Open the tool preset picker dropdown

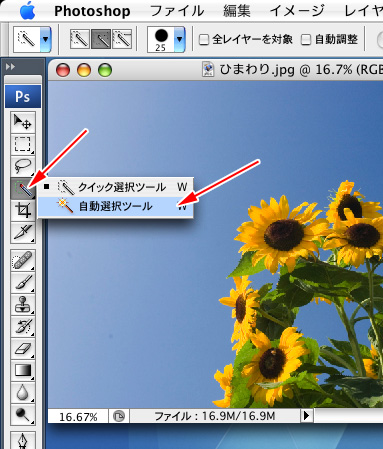tap(45, 39)
